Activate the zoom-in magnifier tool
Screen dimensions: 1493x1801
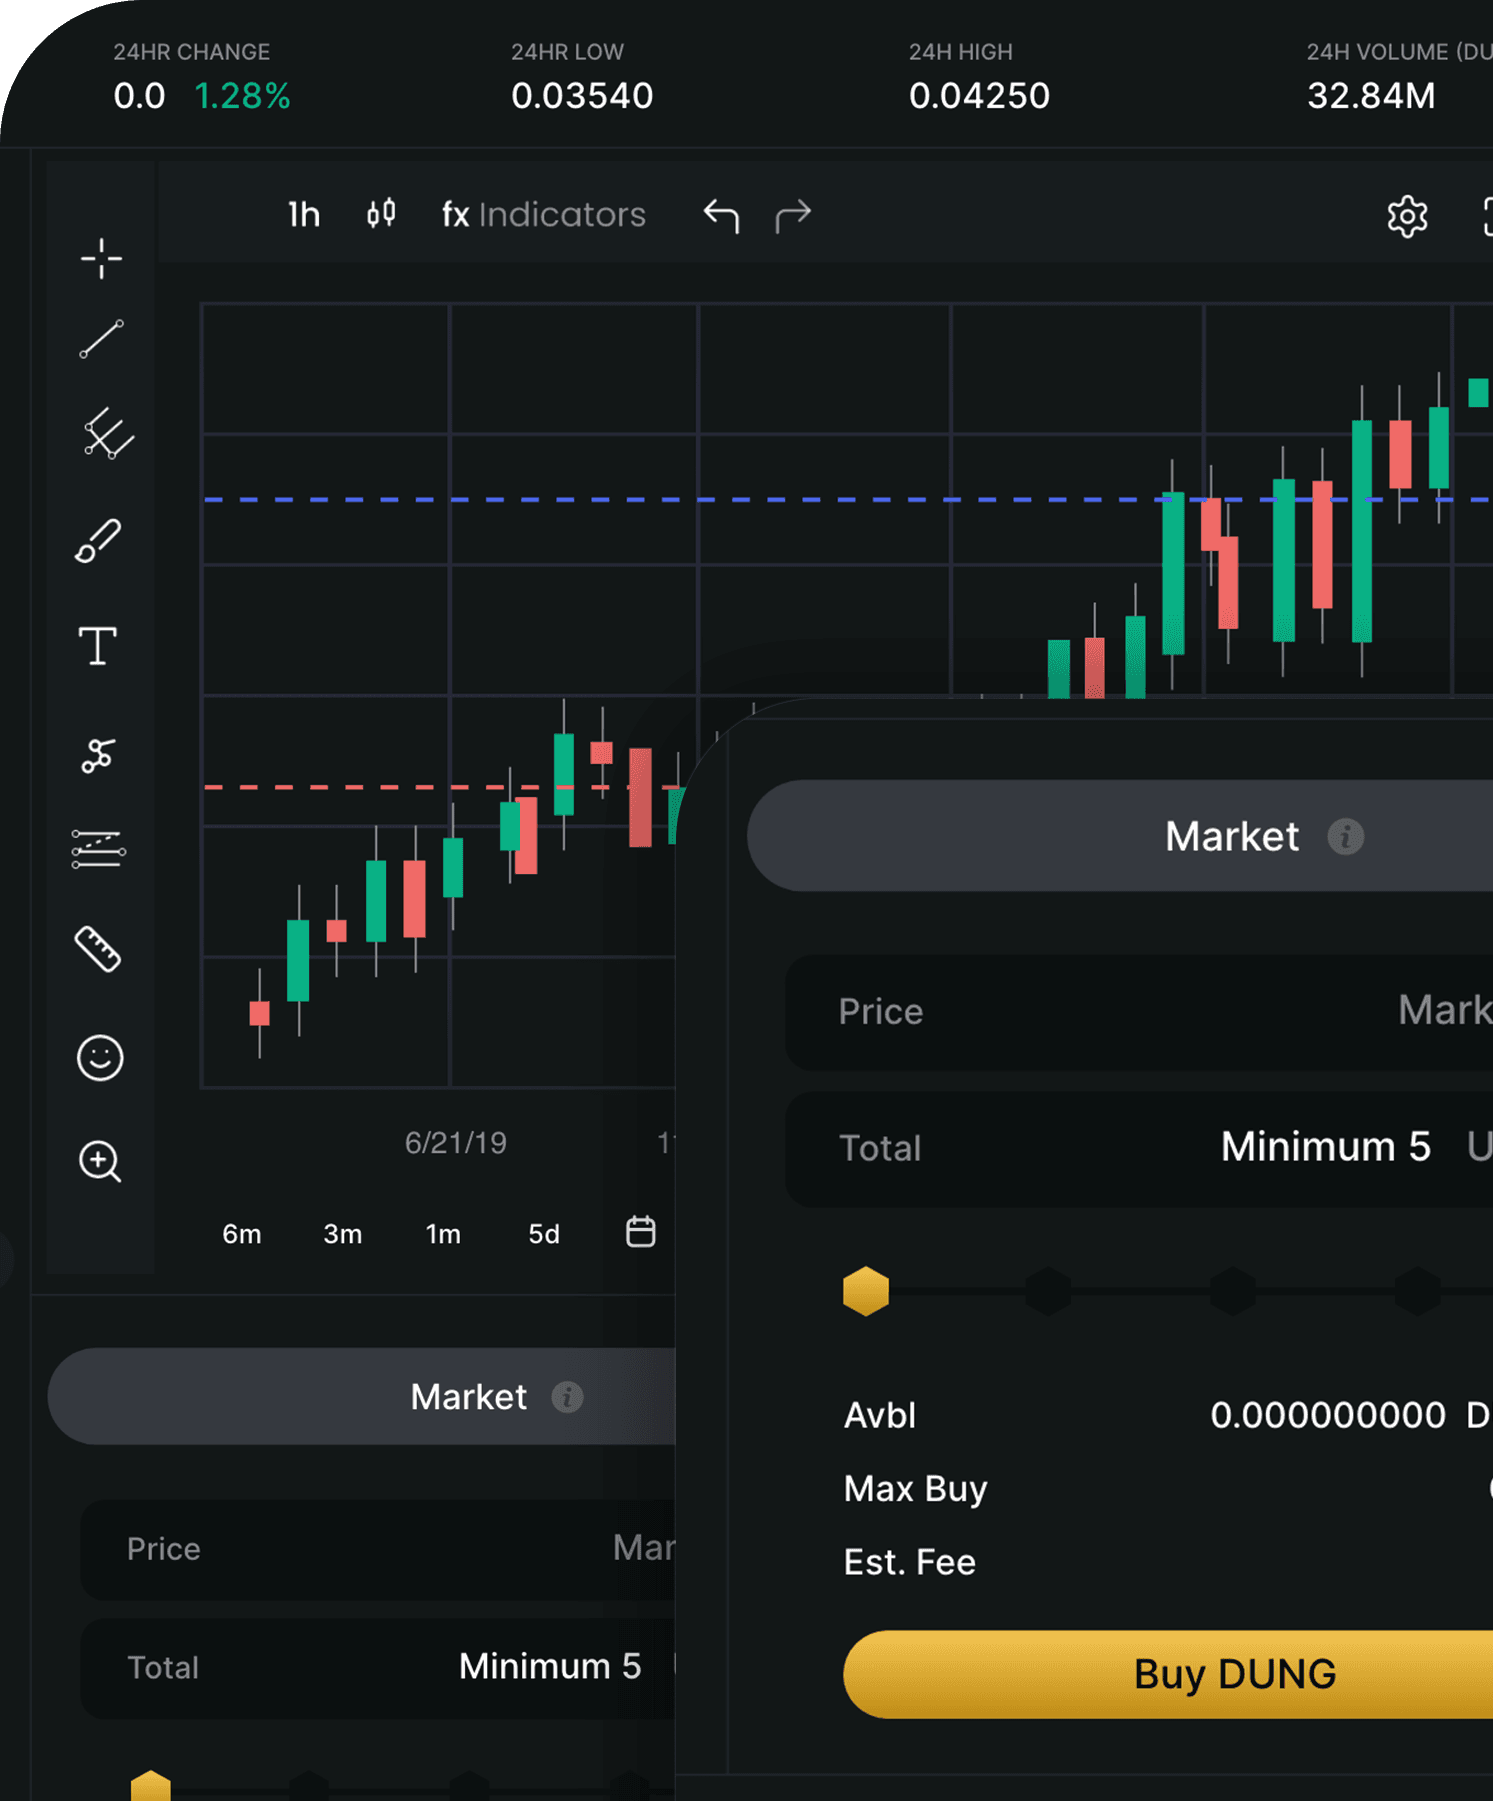(99, 1161)
